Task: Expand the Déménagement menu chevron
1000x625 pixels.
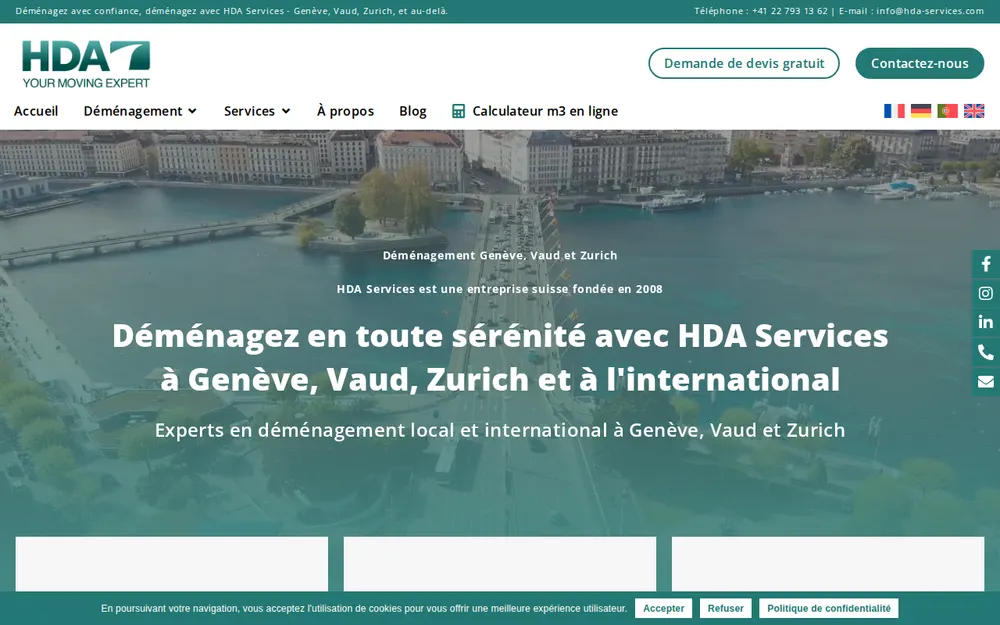Action: [x=193, y=112]
